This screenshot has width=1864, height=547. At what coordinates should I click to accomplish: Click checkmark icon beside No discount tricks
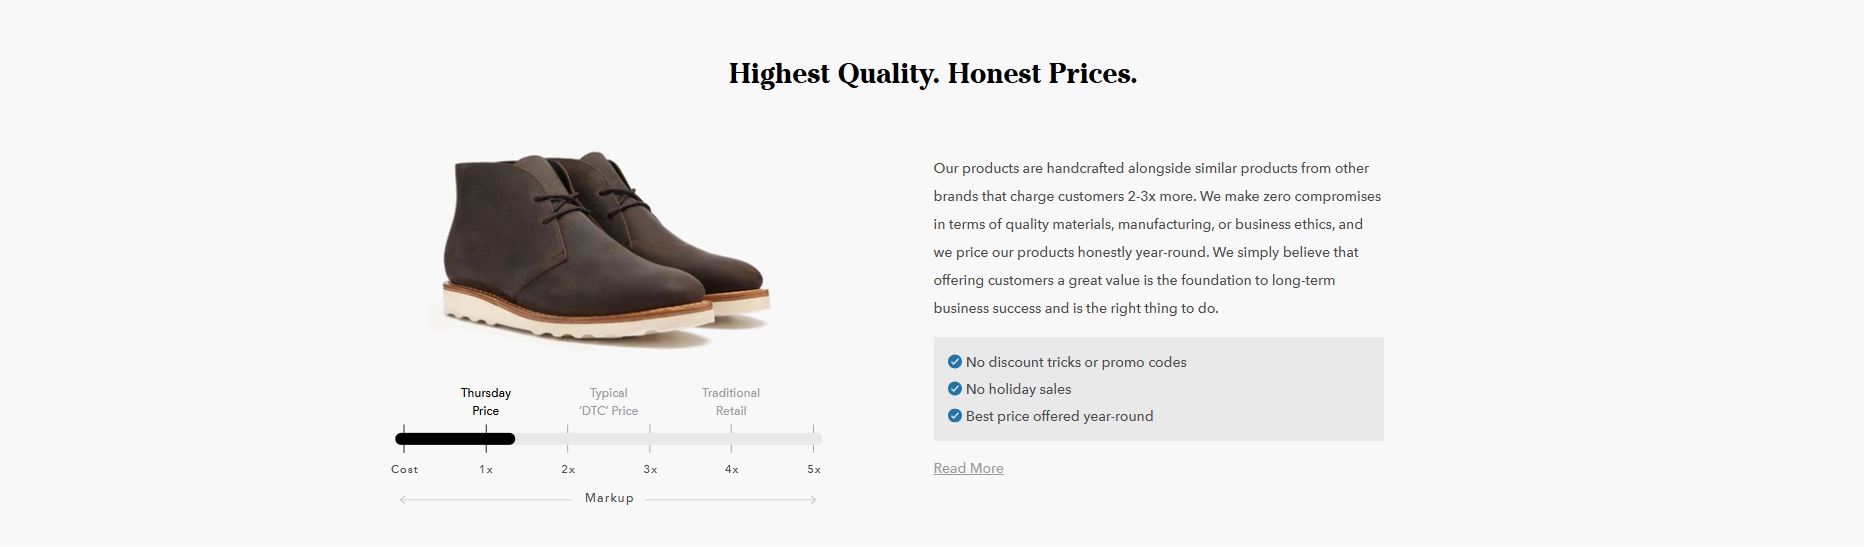tap(954, 362)
